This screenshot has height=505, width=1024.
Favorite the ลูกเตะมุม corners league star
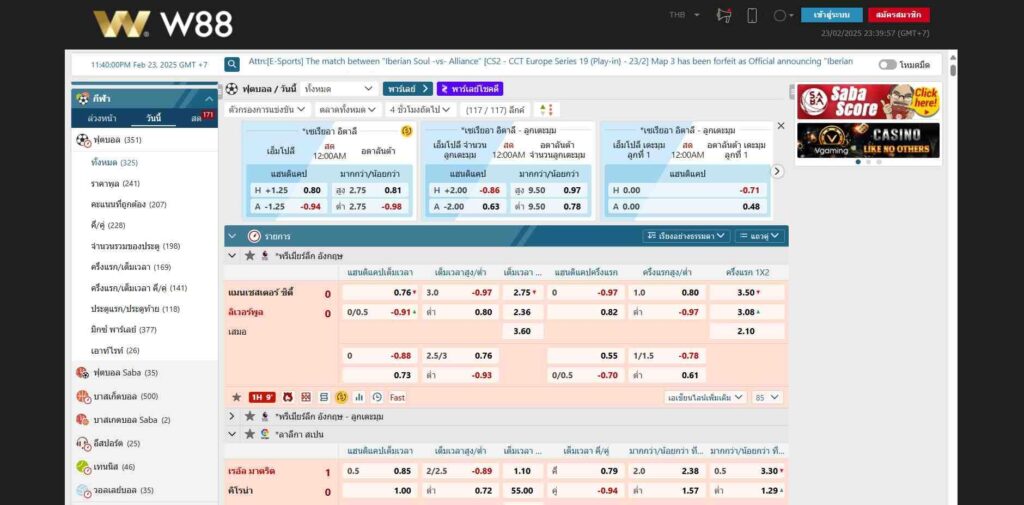249,416
